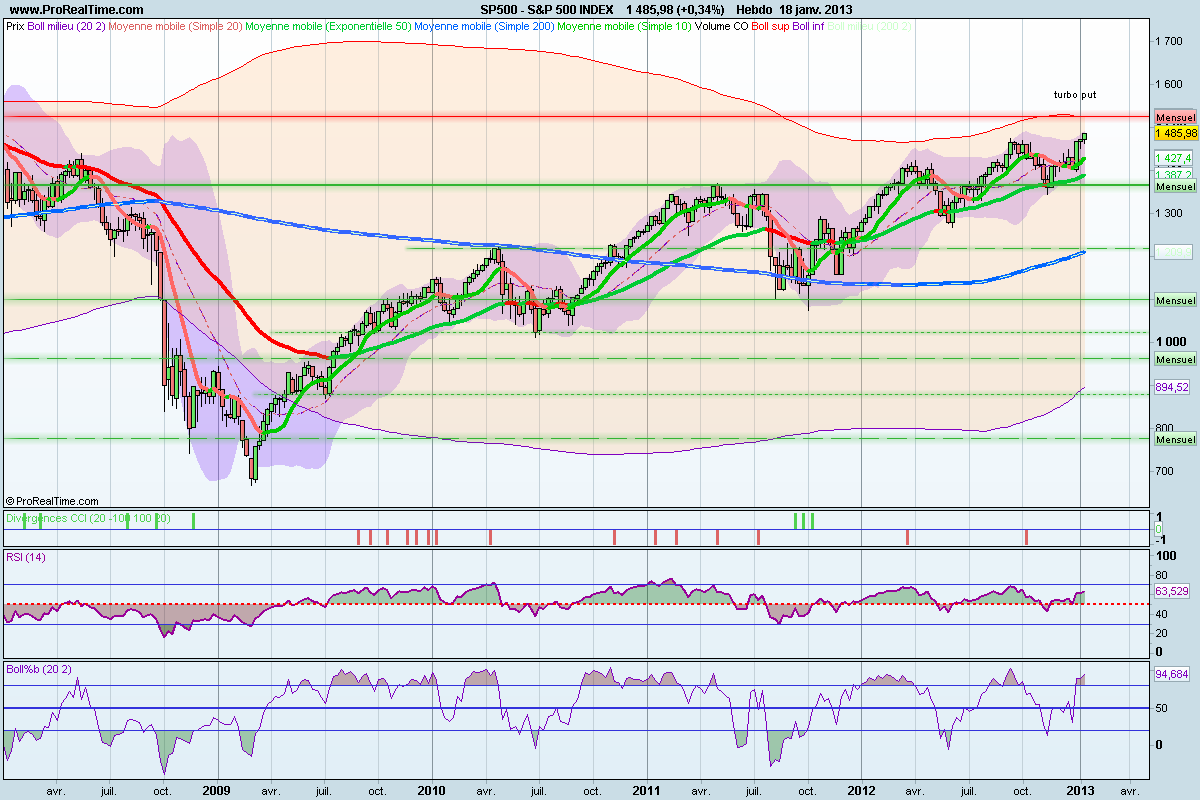Click the 2010 year label on time axis
The width and height of the screenshot is (1200, 800).
coord(431,790)
